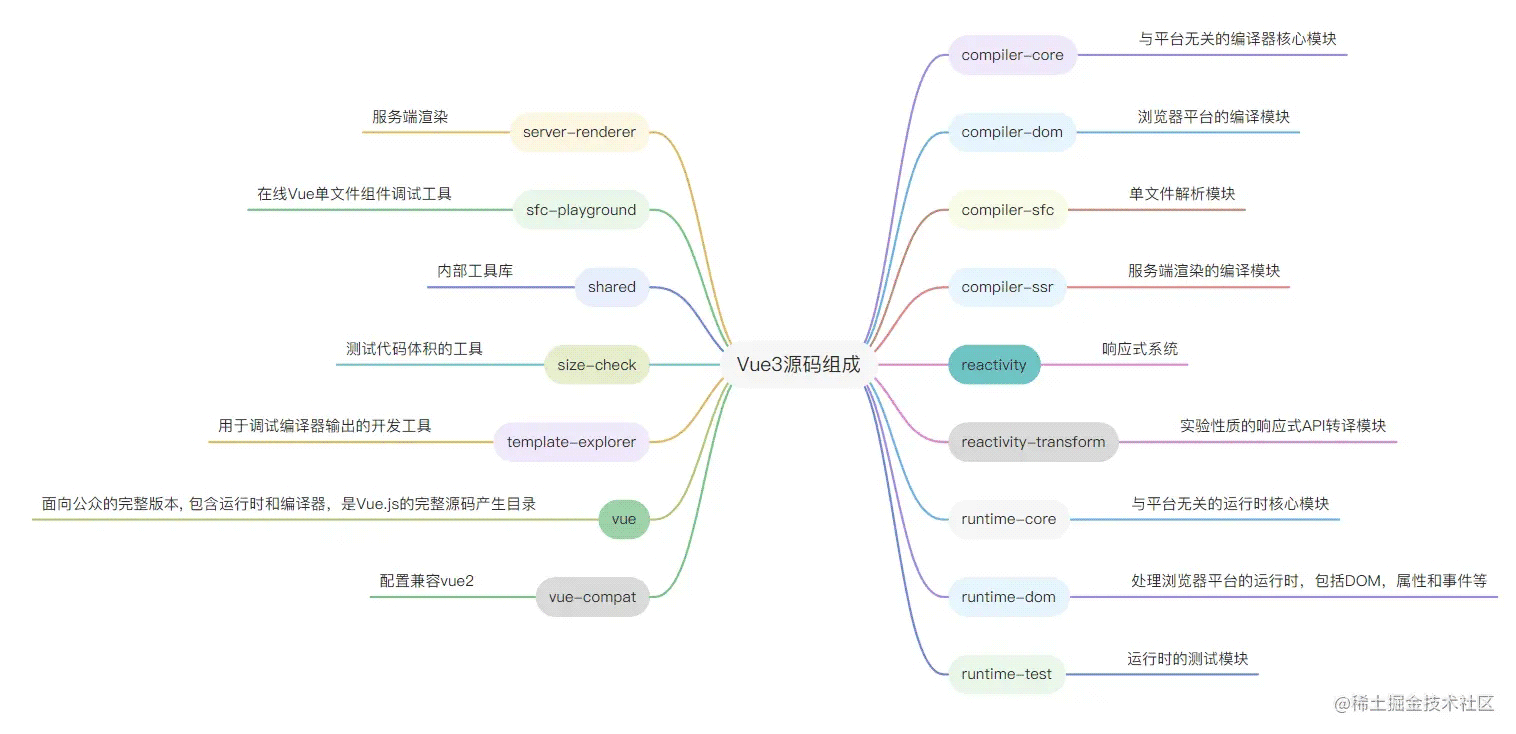
Task: Click the text 配置兼容vue2
Action: (426, 581)
